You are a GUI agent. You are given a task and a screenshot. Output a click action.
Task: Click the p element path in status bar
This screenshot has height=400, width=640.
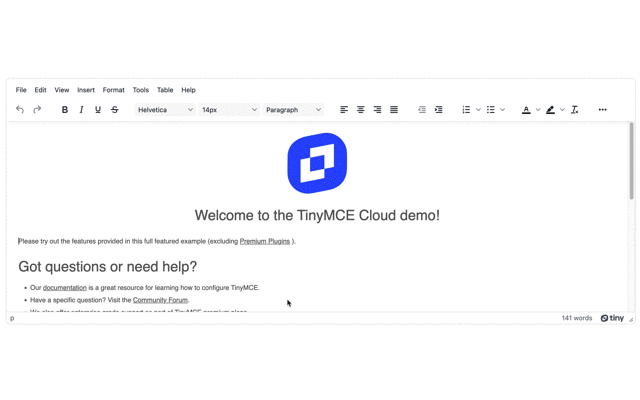pos(12,318)
